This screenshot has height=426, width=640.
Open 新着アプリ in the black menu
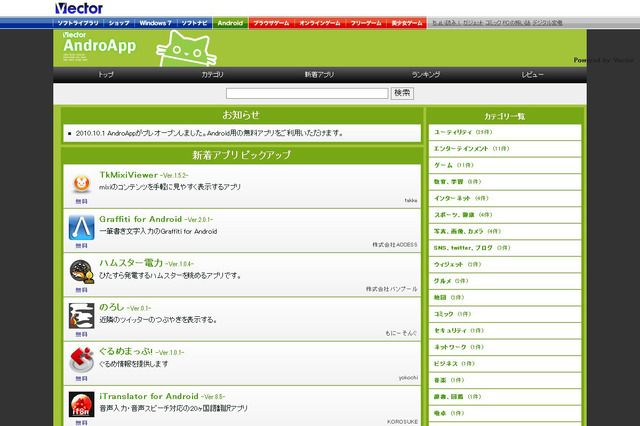[319, 75]
